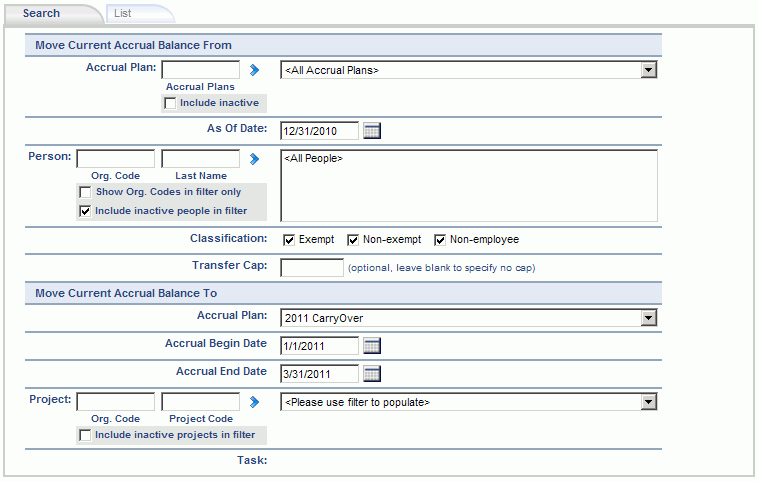Expand the Project 'Please use filter' dropdown
This screenshot has height=481, width=759.
click(468, 402)
